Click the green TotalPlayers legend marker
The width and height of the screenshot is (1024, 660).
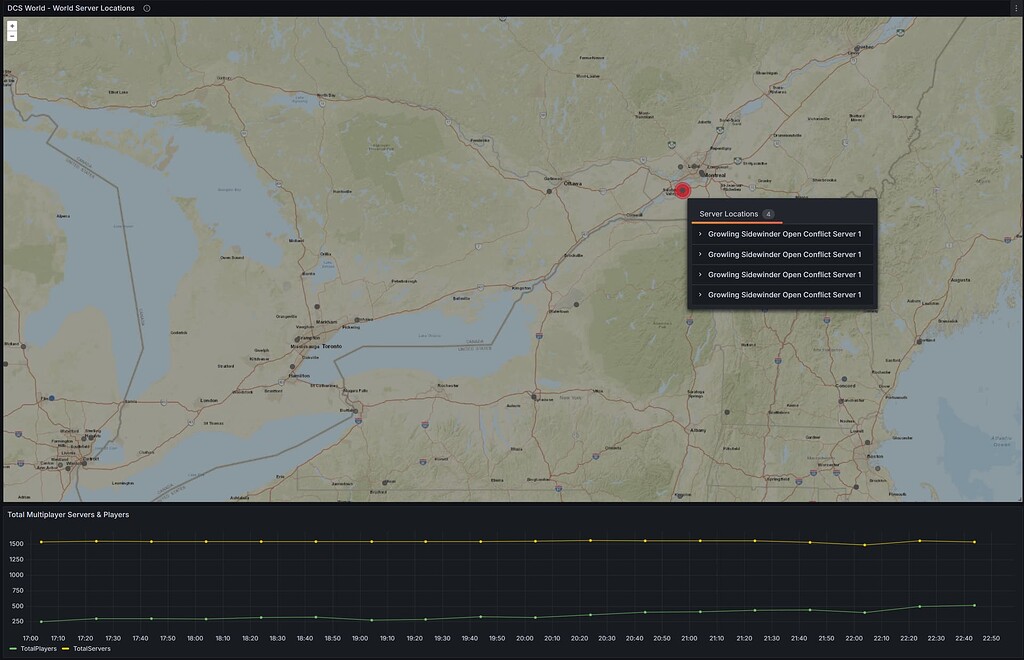pyautogui.click(x=12, y=648)
